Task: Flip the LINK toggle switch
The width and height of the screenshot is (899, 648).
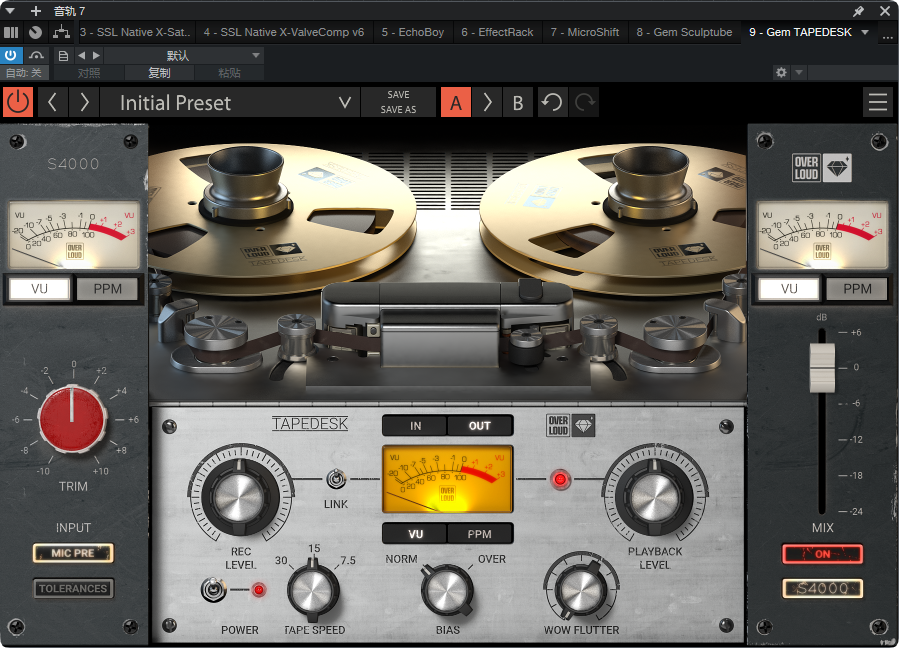Action: [336, 479]
